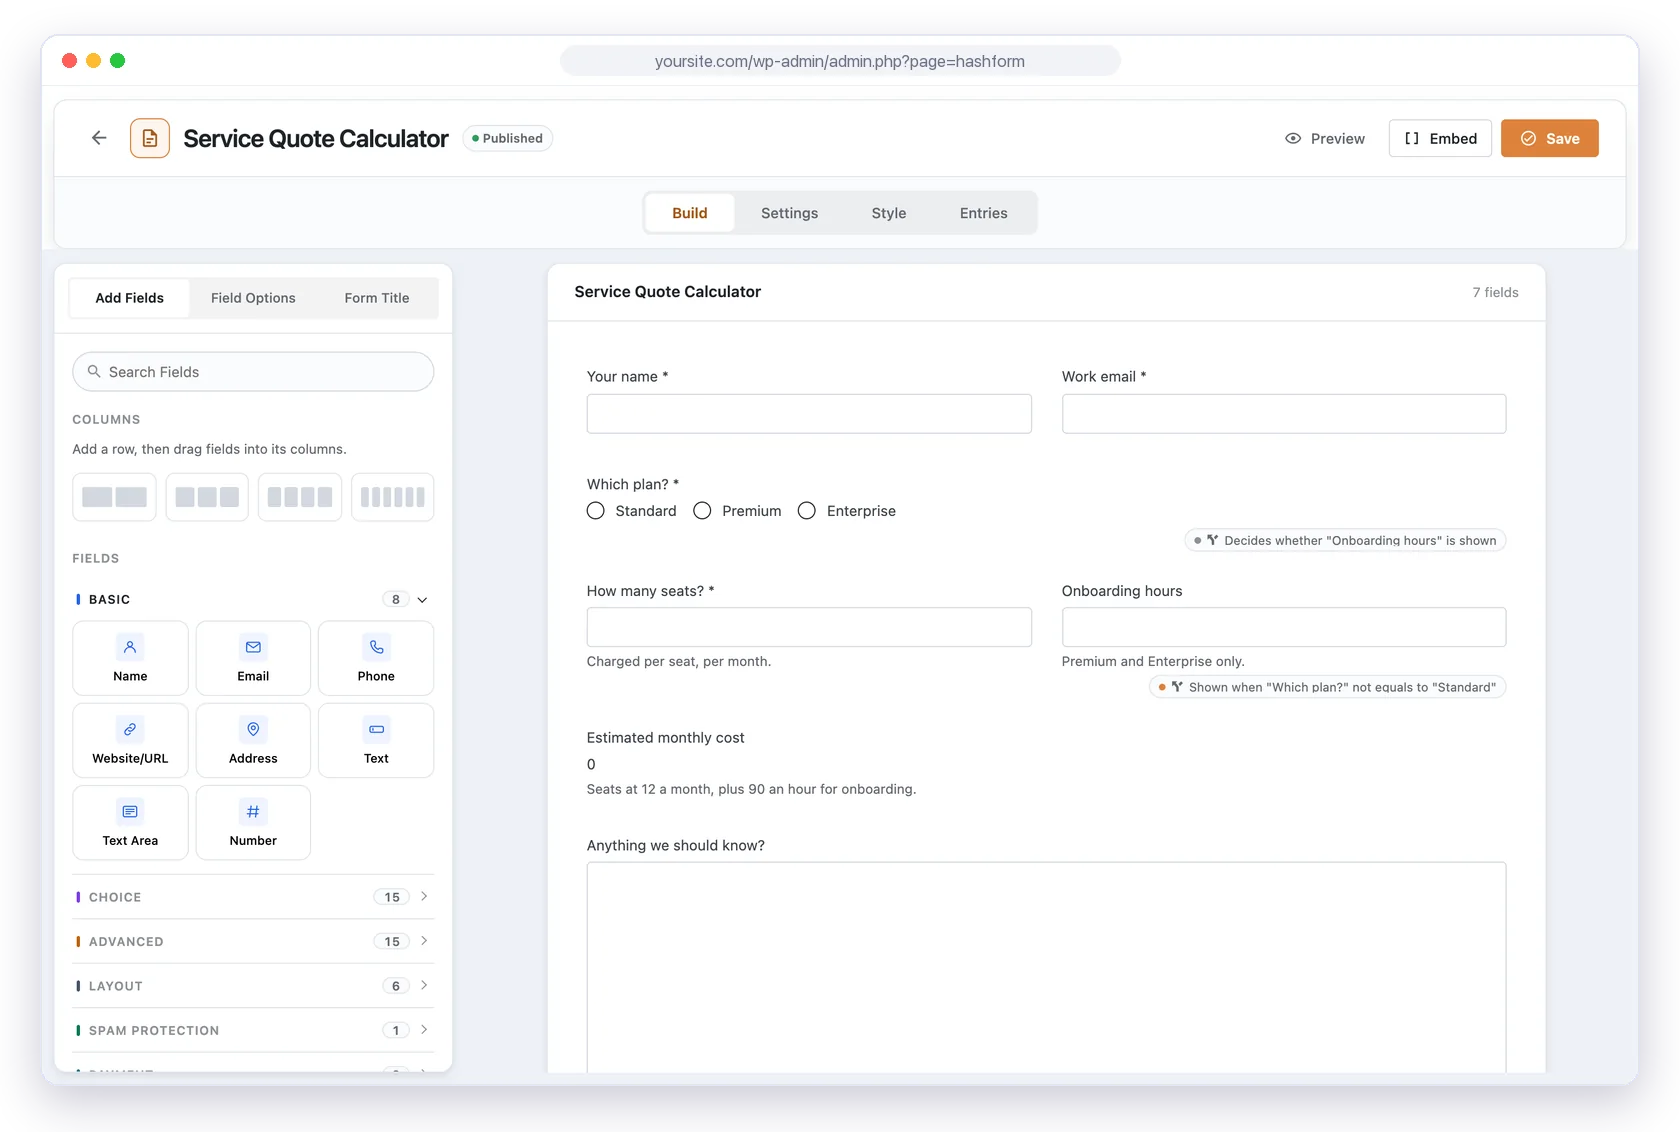This screenshot has width=1680, height=1132.
Task: Add an Email field
Action: [253, 658]
